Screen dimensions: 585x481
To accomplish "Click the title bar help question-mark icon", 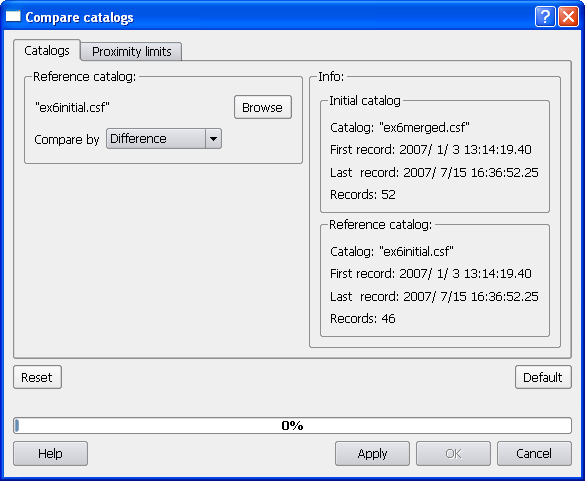I will pos(545,17).
